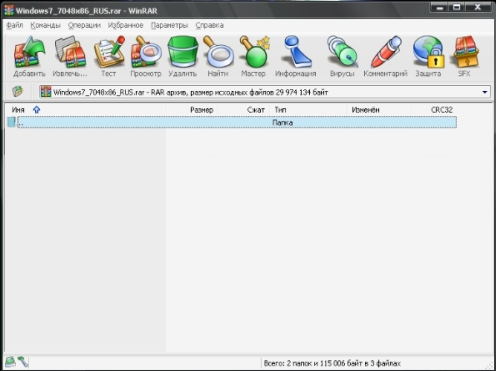Open the Команды menu
This screenshot has height=371, width=496.
click(45, 25)
